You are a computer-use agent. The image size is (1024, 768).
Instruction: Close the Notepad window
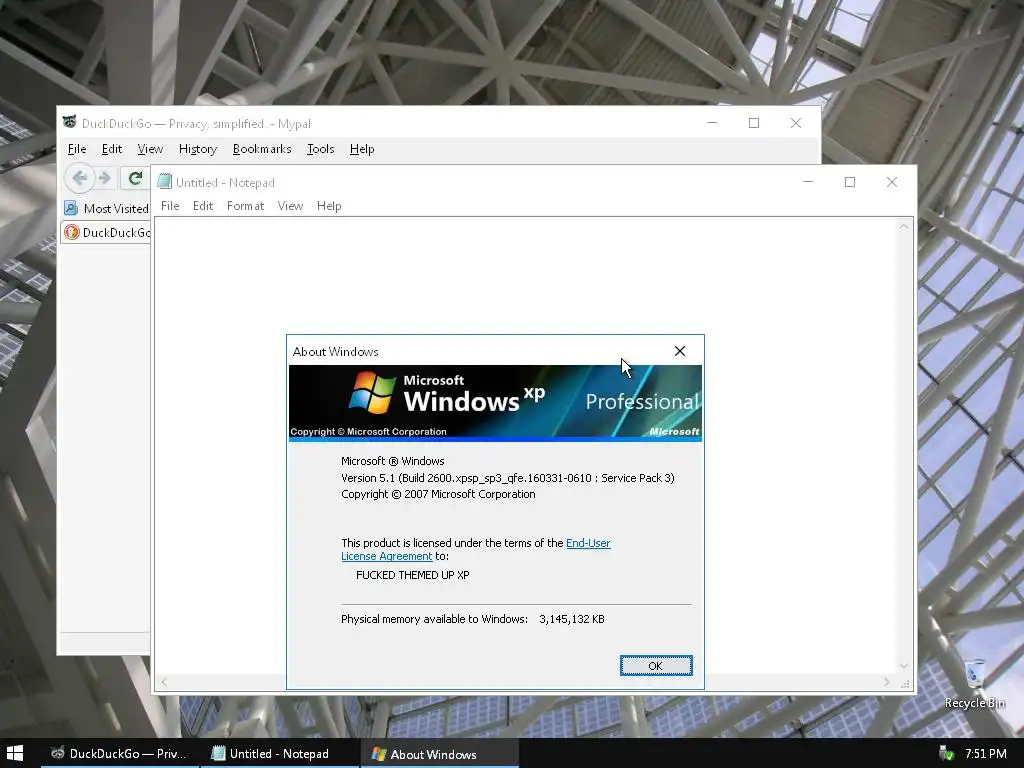pos(892,182)
